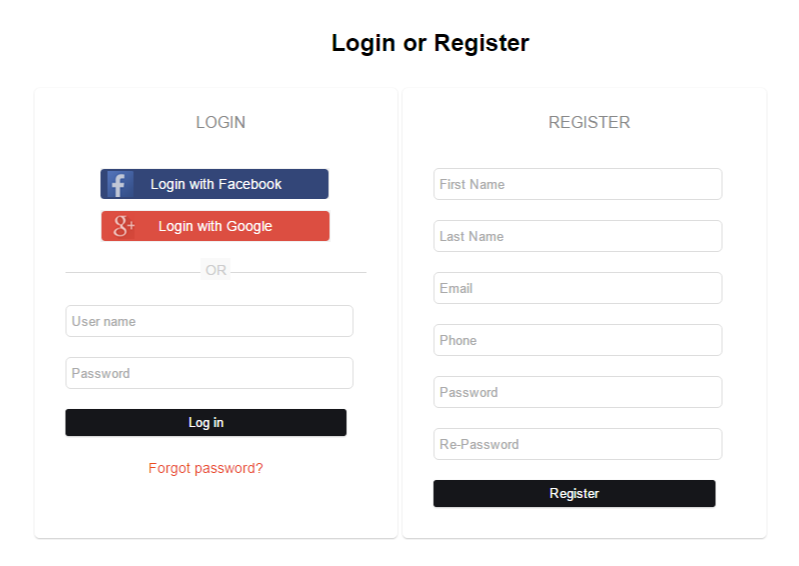Click Login with Google button
Image resolution: width=799 pixels, height=566 pixels.
[215, 226]
